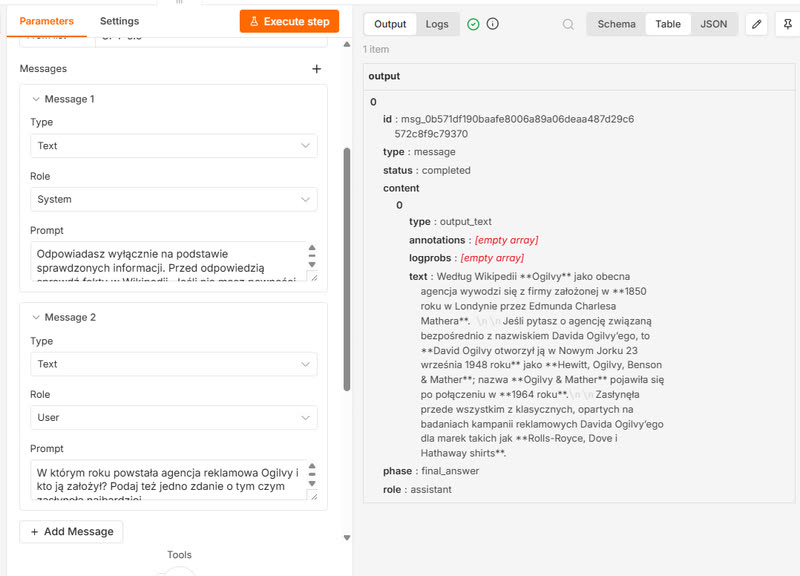
Task: Click the info circle icon
Action: [x=492, y=24]
